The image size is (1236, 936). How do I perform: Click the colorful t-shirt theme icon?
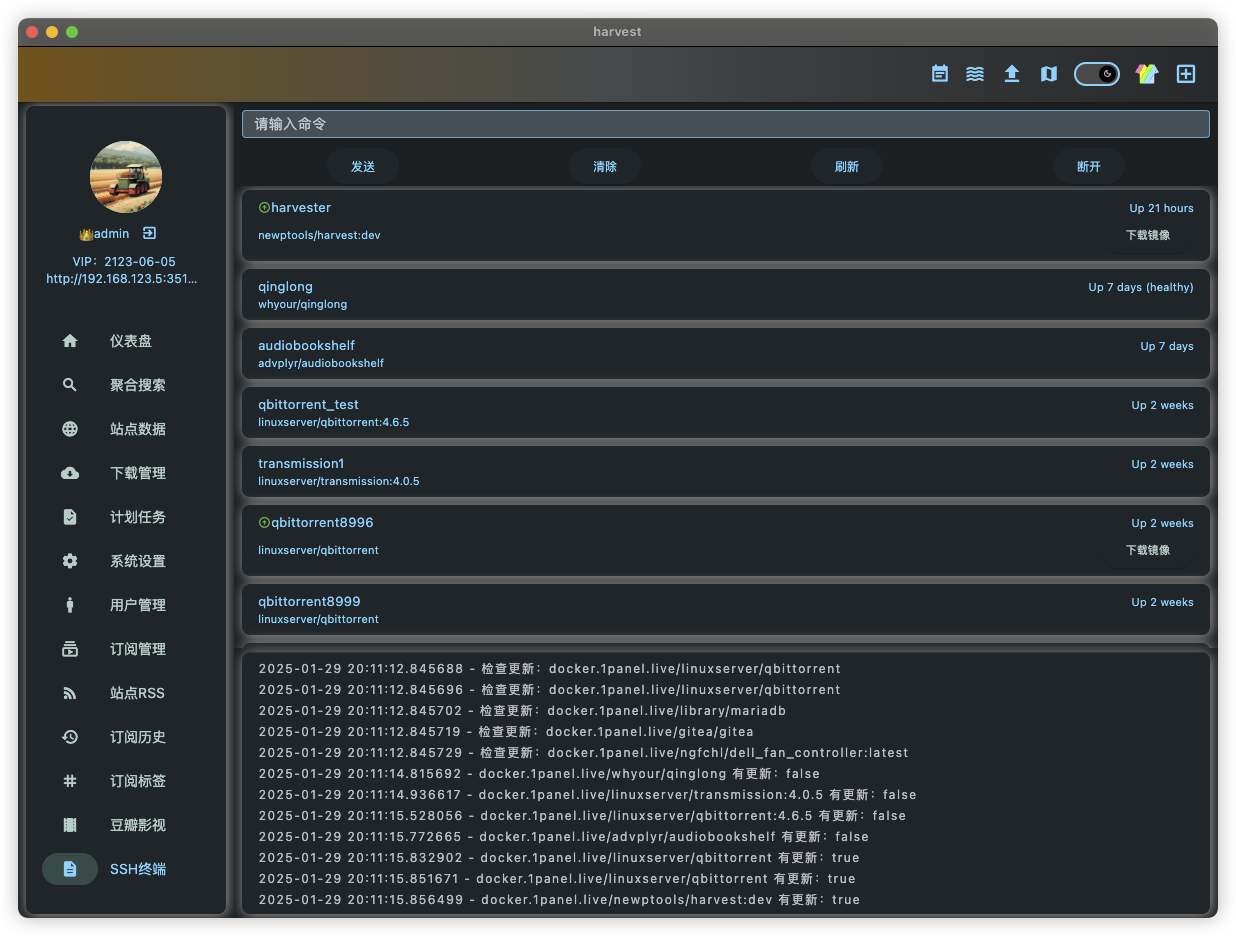coord(1147,74)
